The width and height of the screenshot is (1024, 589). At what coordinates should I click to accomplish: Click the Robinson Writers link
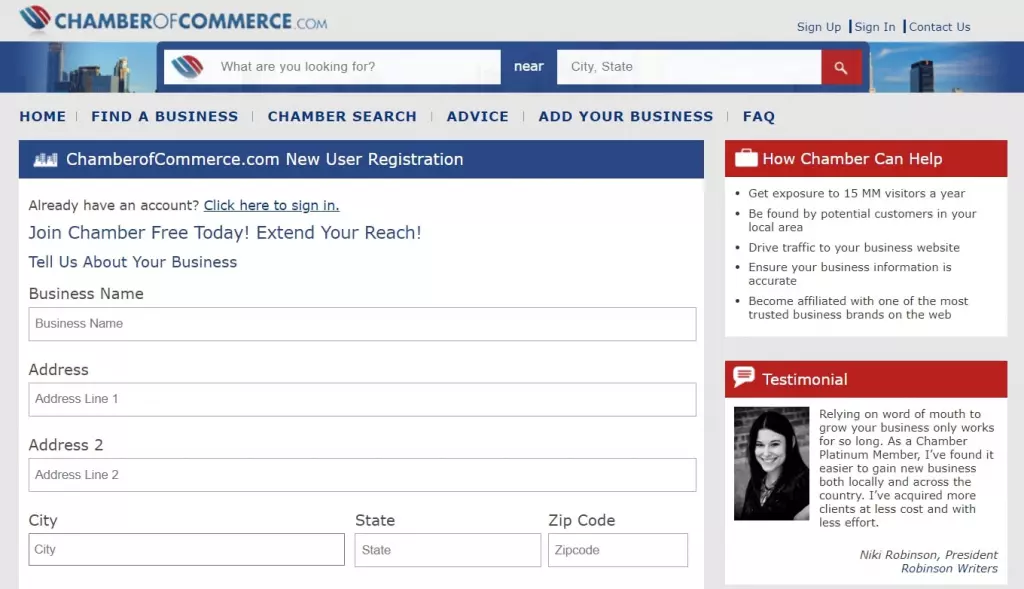click(x=950, y=568)
